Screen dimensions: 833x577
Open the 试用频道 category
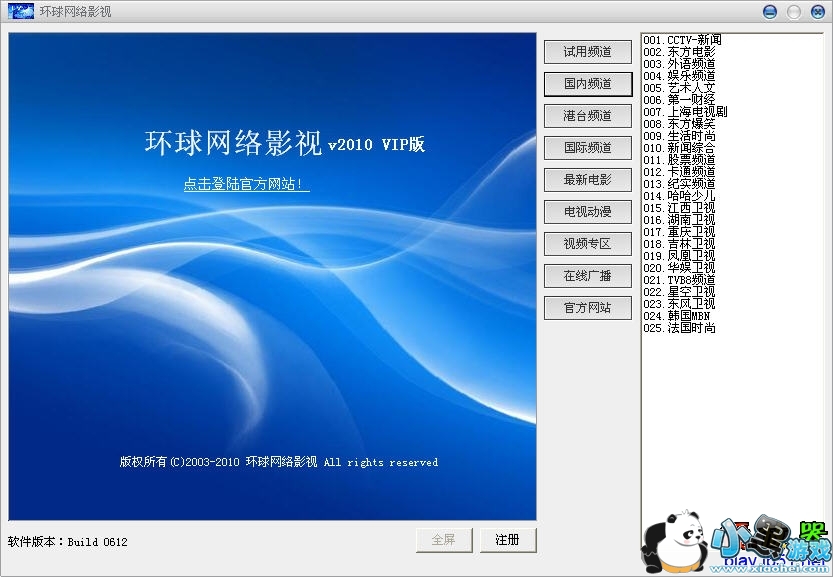(588, 52)
